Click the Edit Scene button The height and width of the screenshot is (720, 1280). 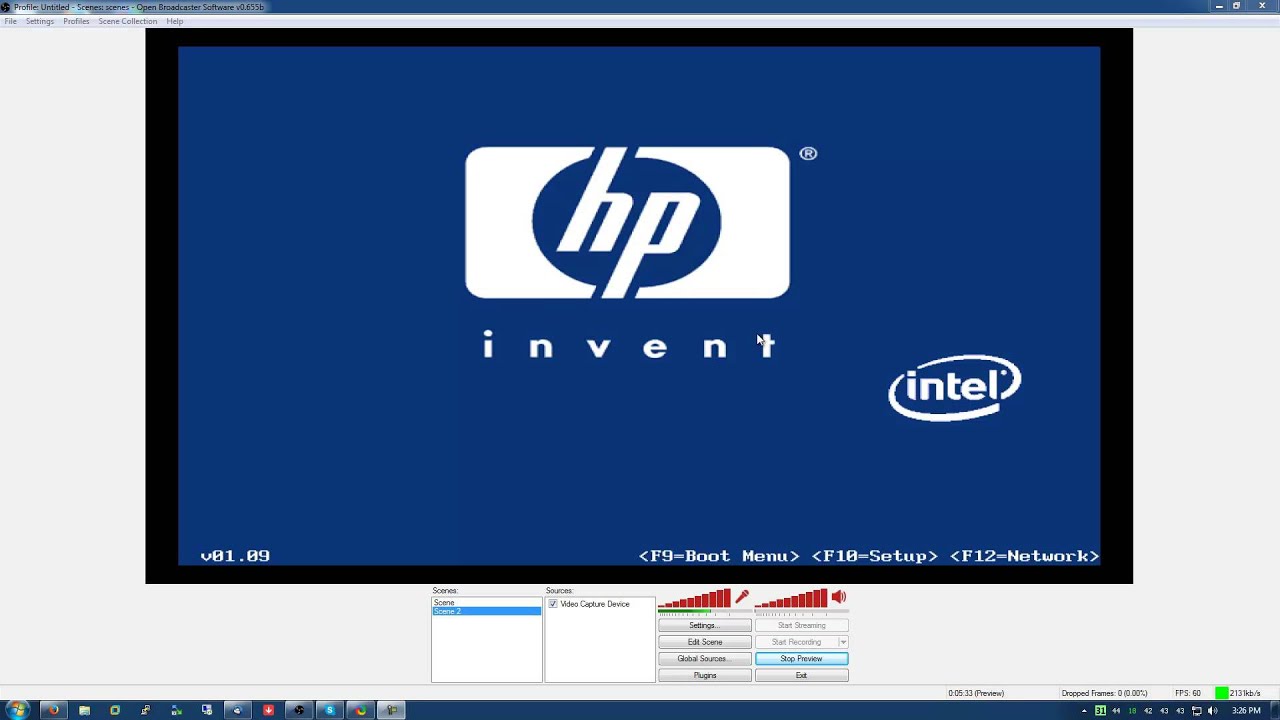coord(705,642)
